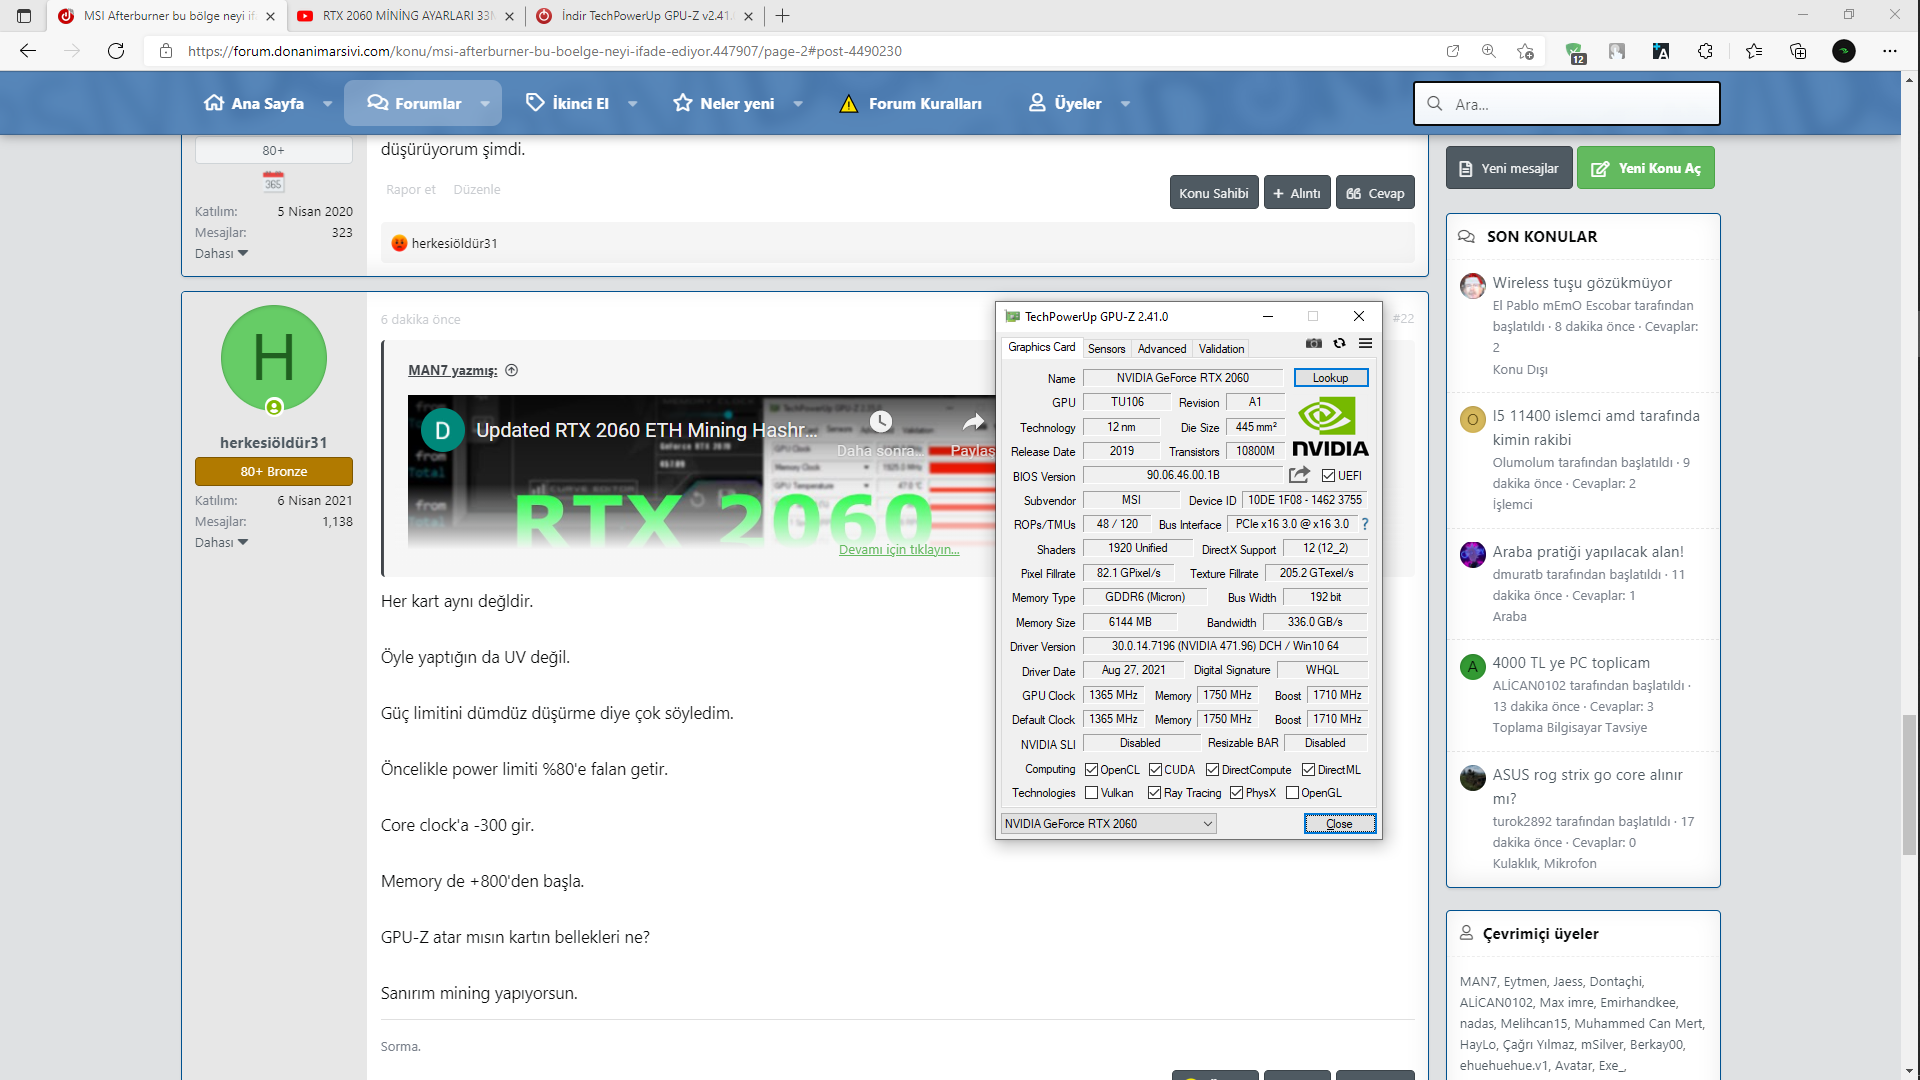Switch to the GPU-Z Validation tab

point(1221,349)
